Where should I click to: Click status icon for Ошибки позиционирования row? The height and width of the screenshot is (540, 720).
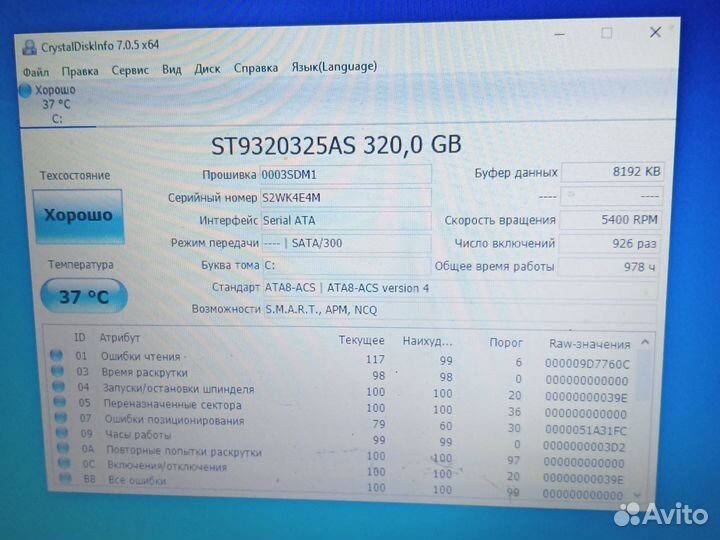(61, 417)
